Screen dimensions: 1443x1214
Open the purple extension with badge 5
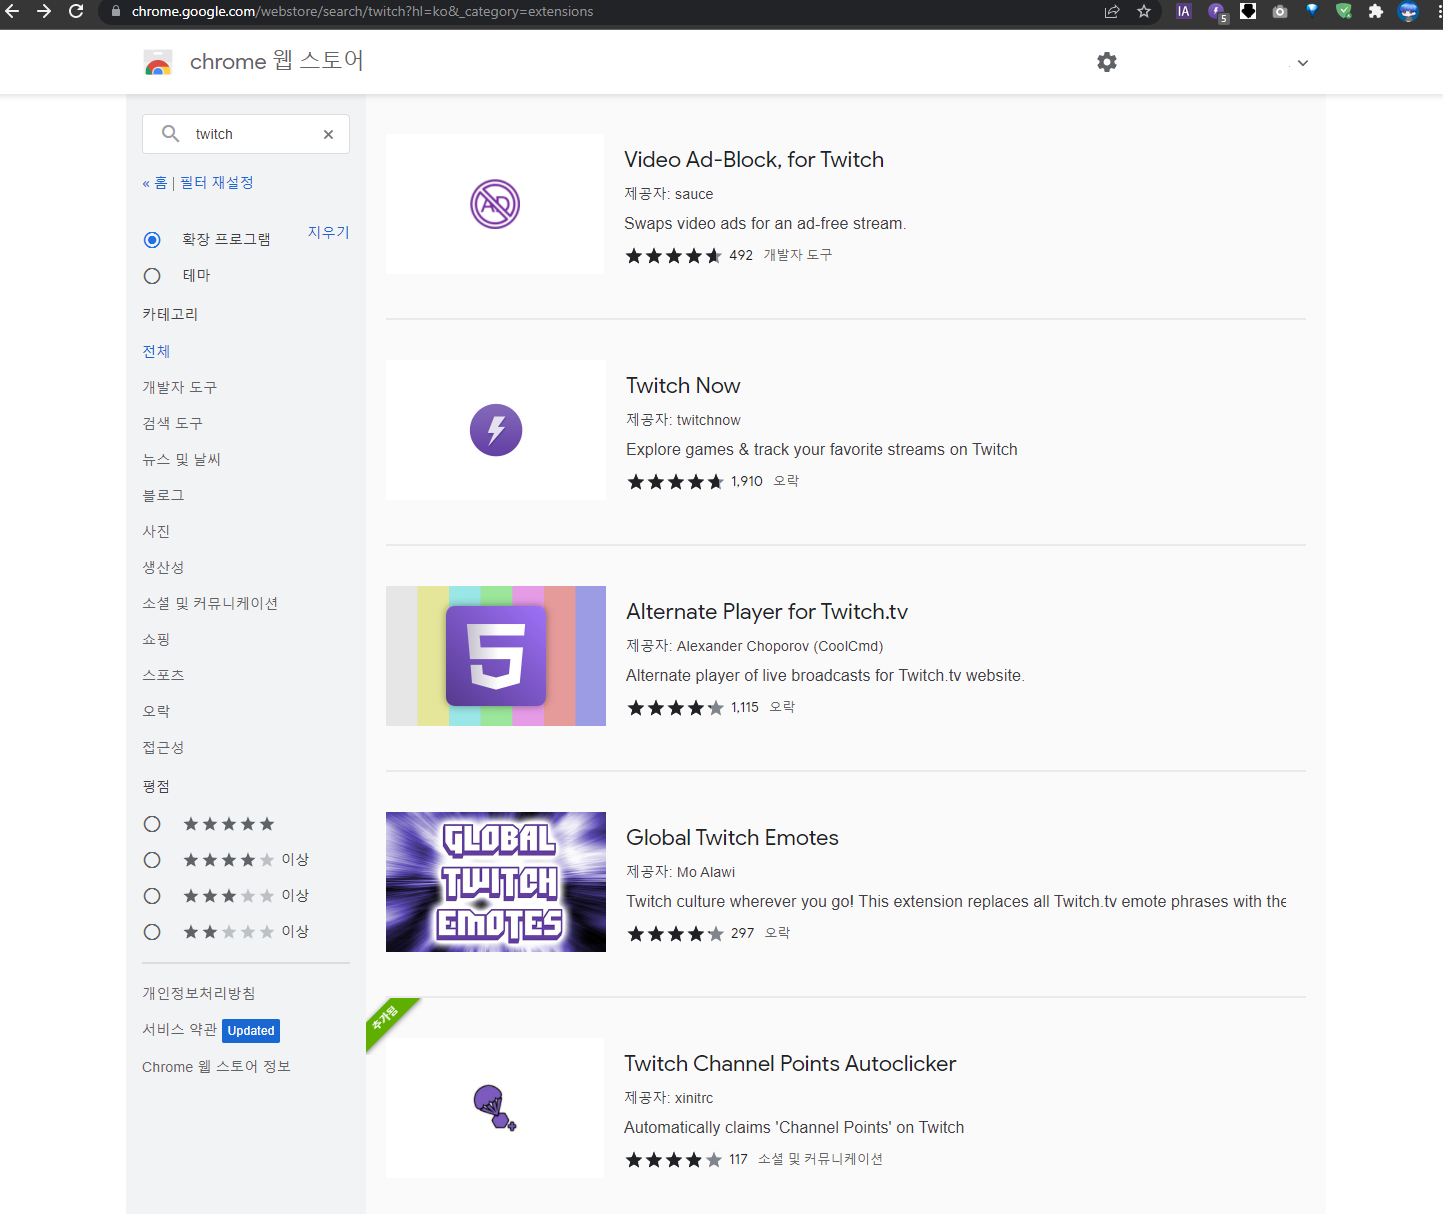[x=1217, y=12]
